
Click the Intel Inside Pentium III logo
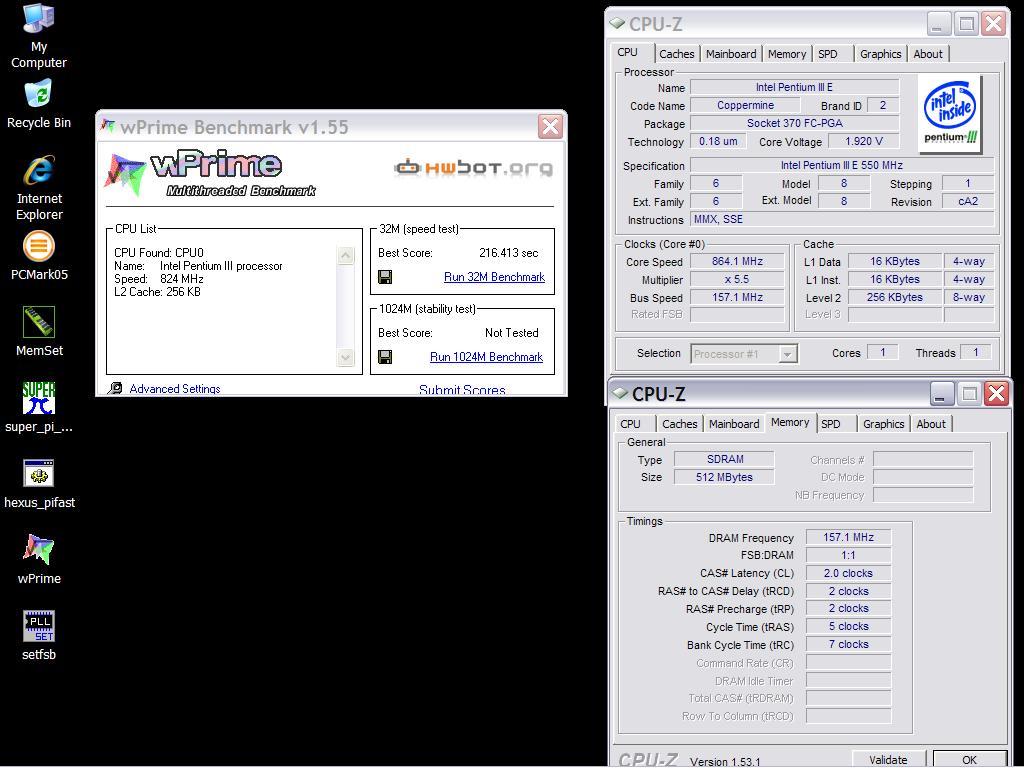tap(950, 114)
